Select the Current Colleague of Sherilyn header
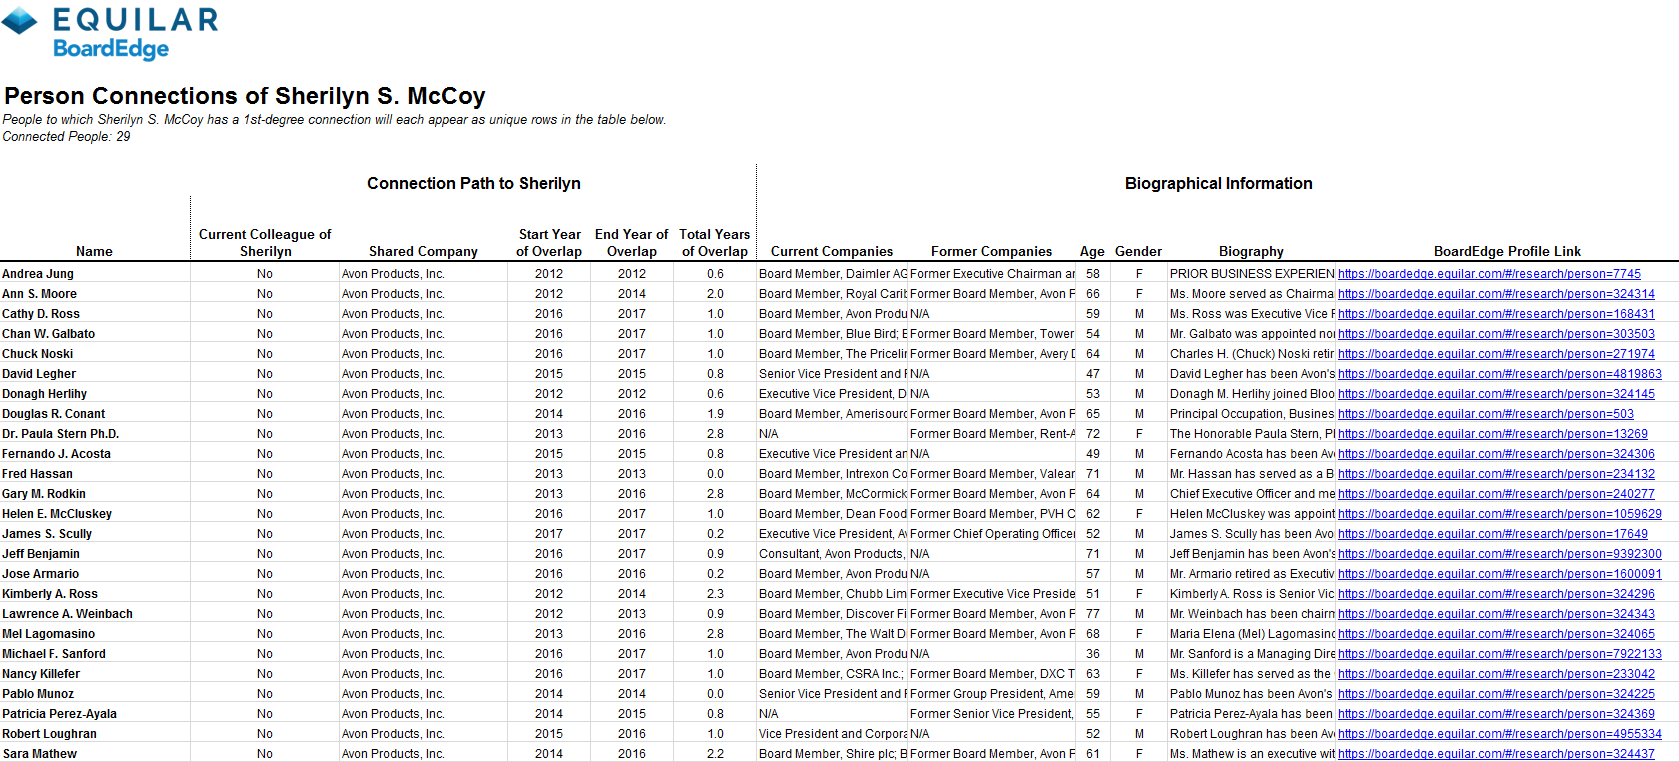The width and height of the screenshot is (1679, 762). tap(265, 243)
